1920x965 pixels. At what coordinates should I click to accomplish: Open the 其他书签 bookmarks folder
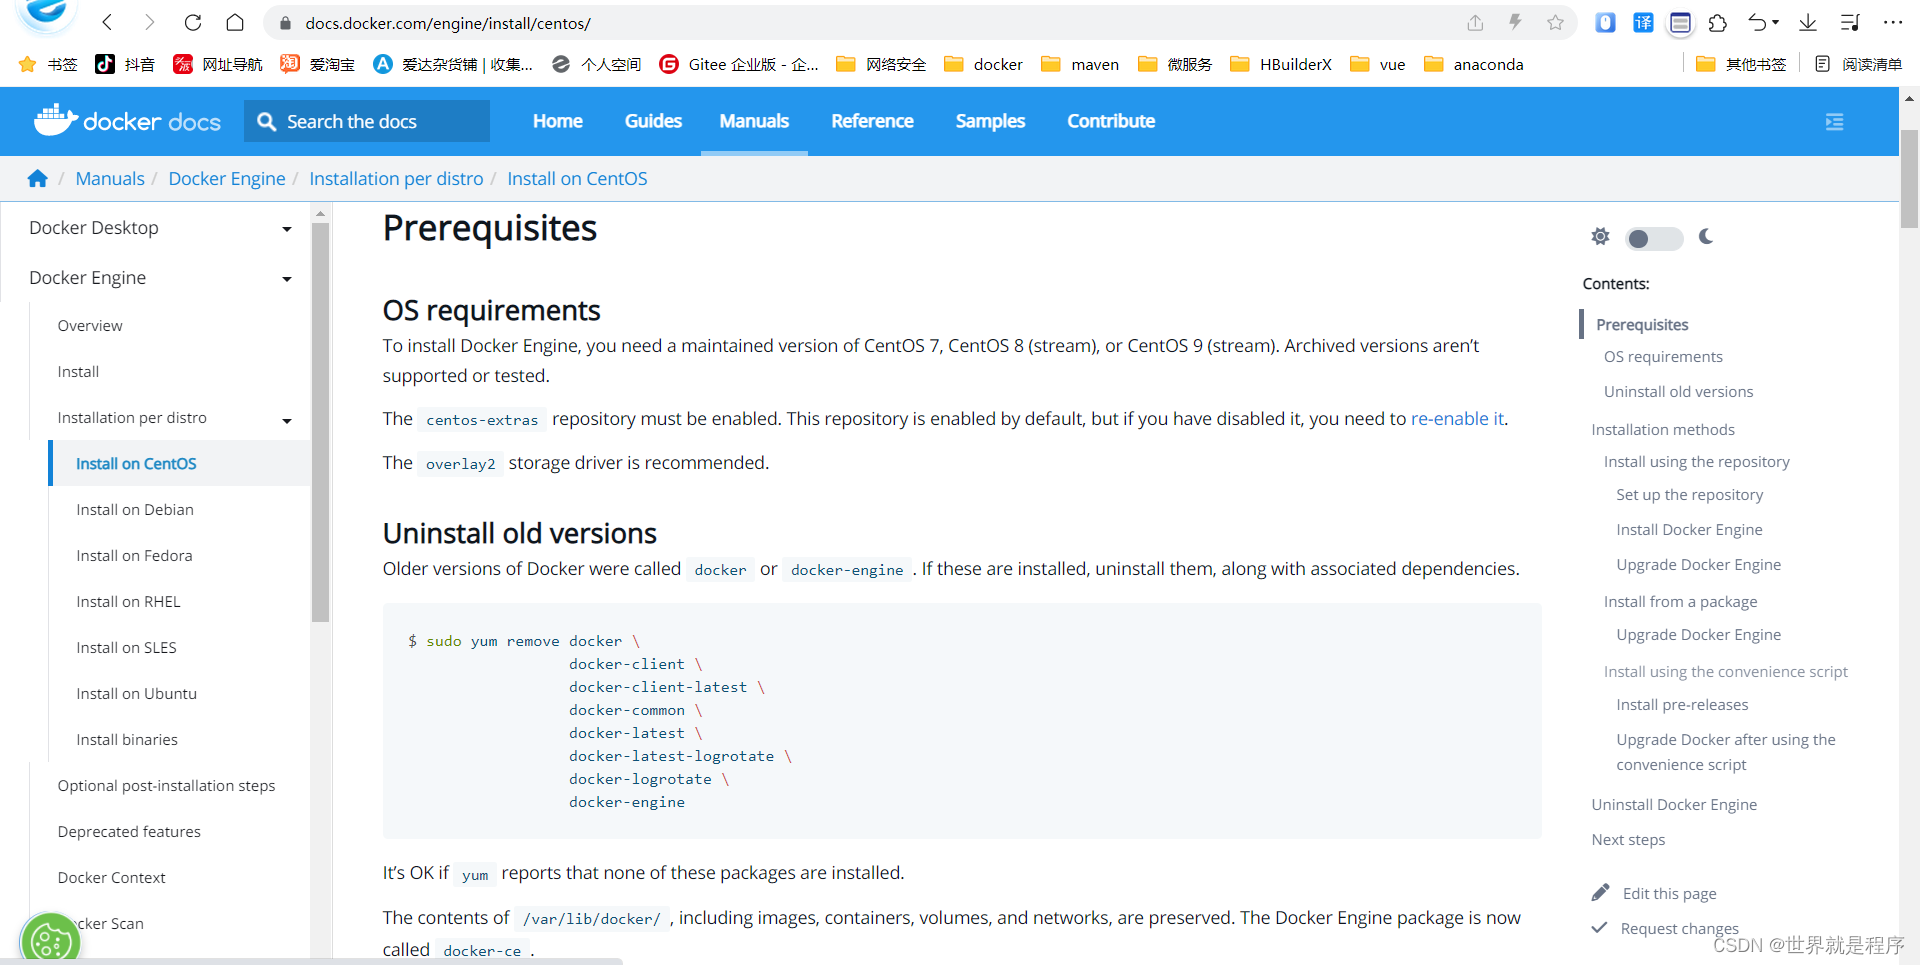tap(1741, 64)
